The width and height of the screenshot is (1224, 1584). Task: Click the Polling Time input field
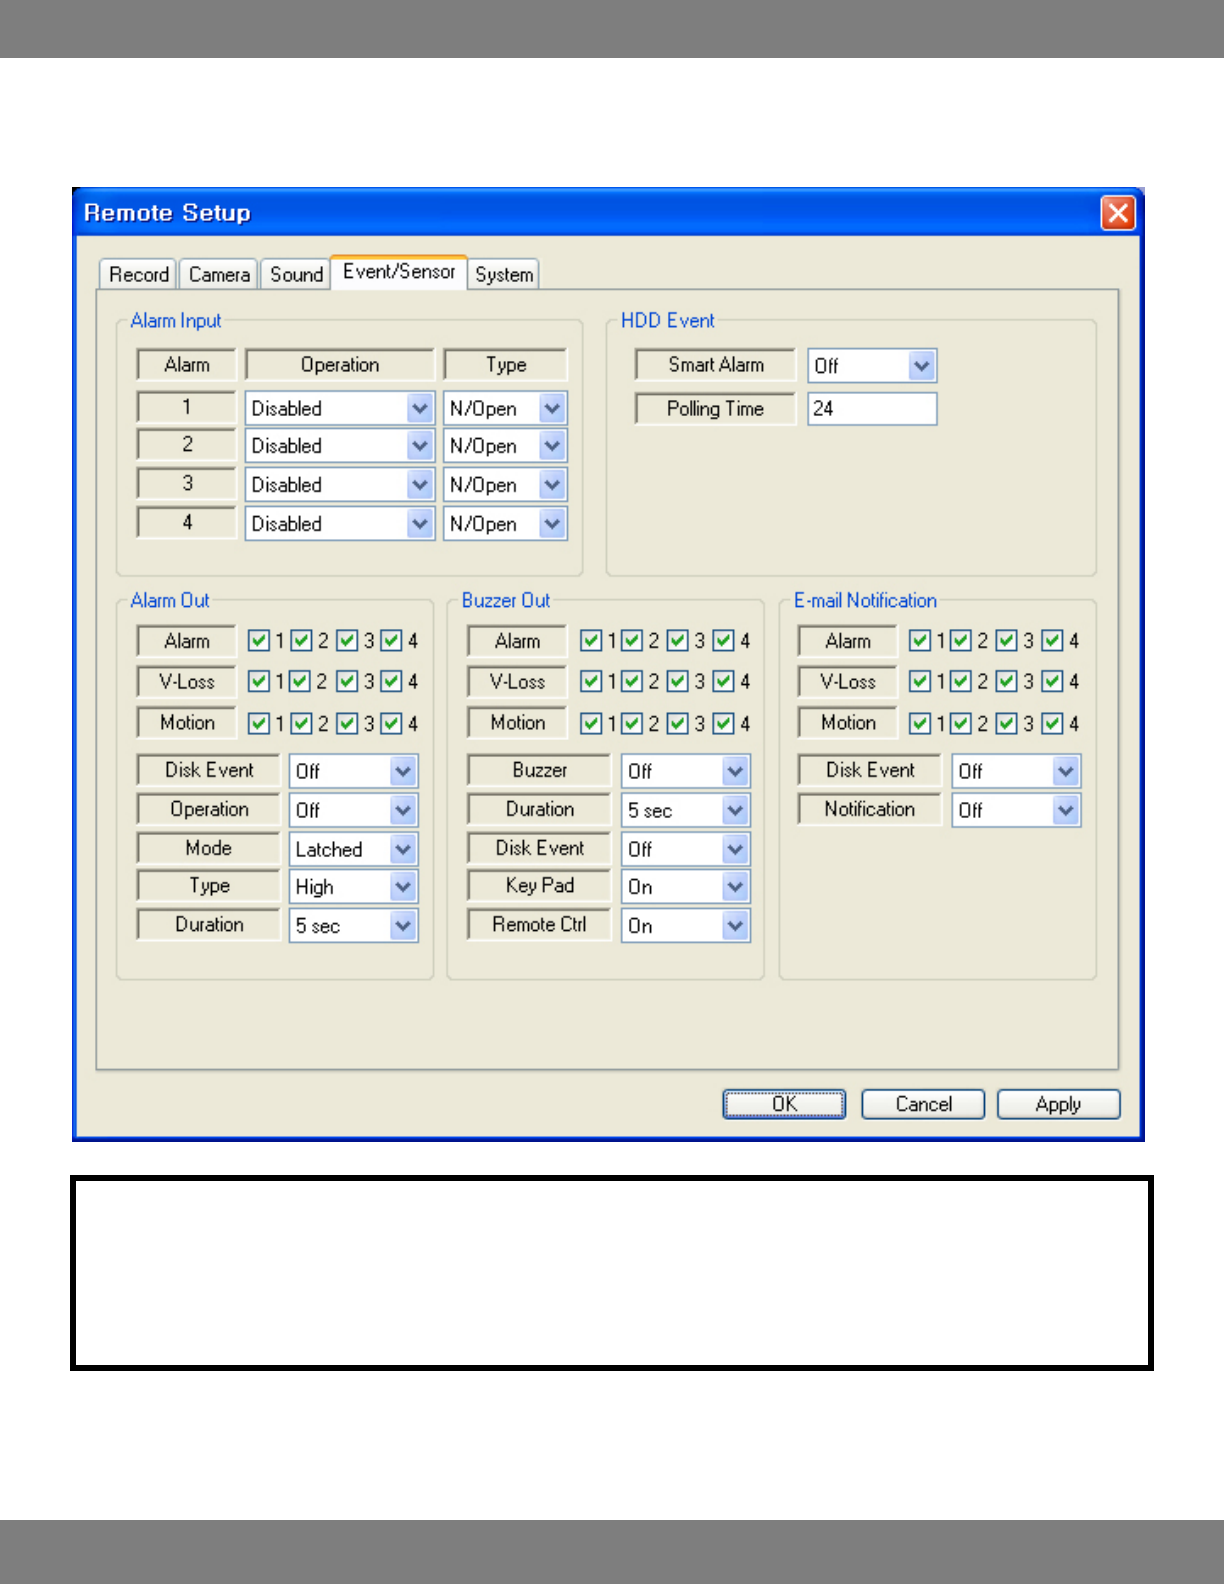(x=872, y=408)
